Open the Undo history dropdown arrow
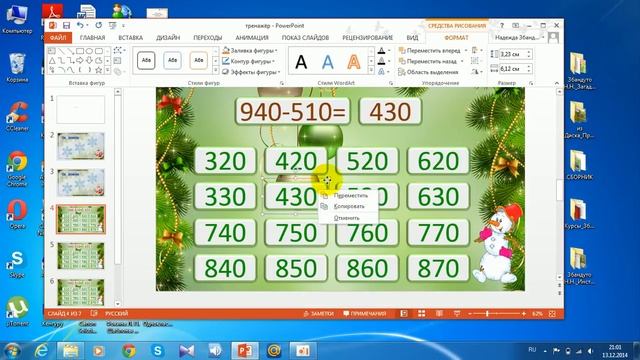 87,26
